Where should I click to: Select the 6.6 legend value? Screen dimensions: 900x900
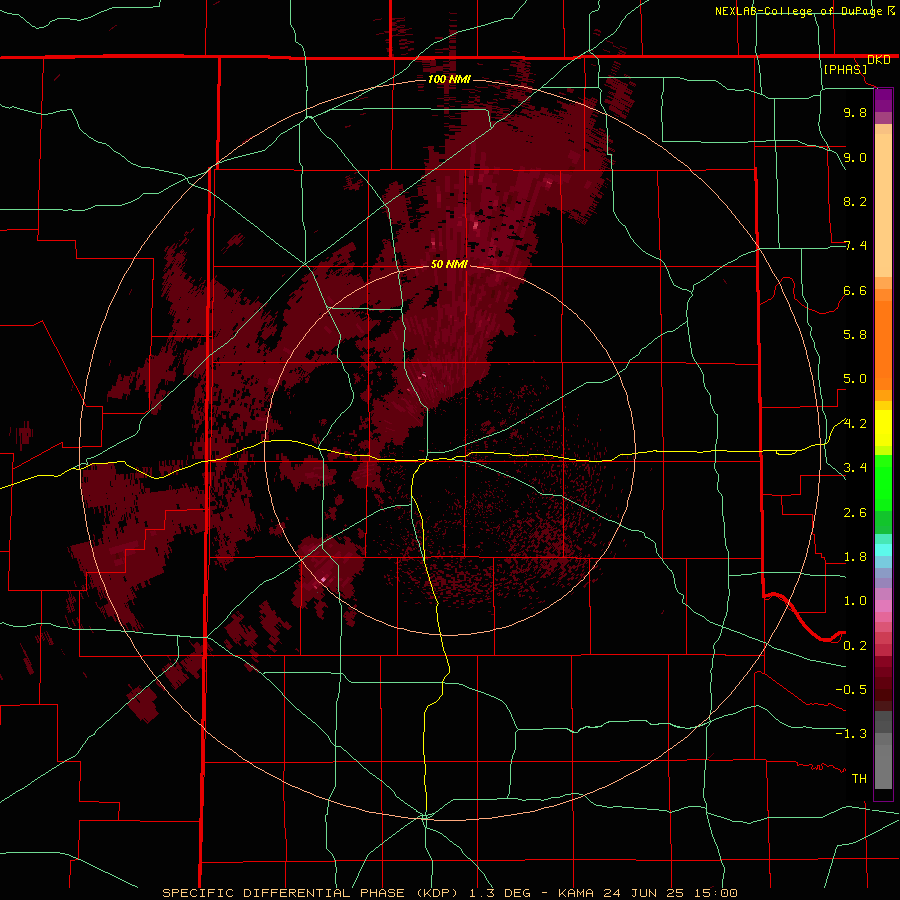click(x=855, y=290)
